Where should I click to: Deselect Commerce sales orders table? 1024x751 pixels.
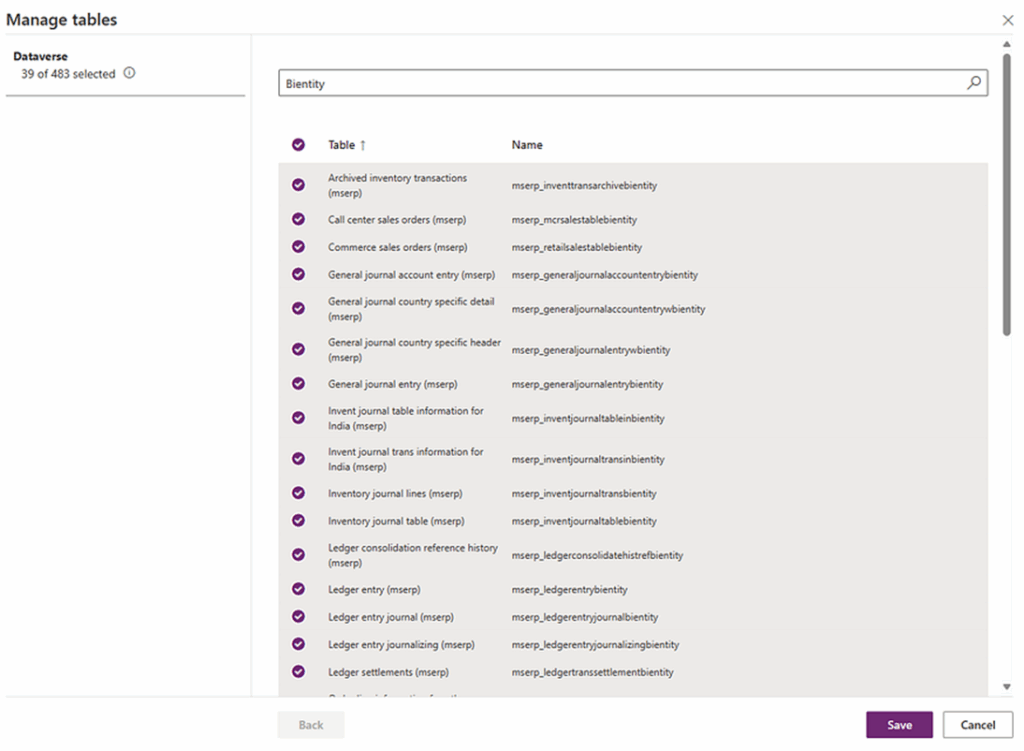(298, 247)
